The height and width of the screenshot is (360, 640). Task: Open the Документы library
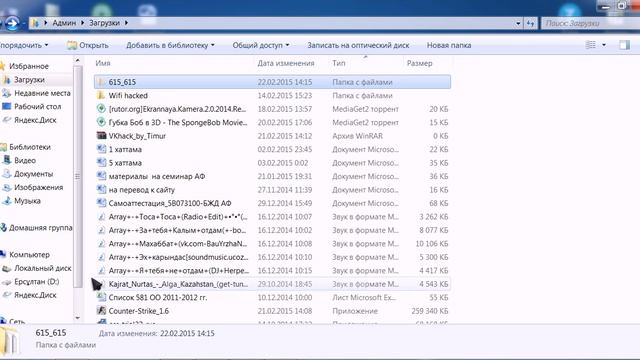[33, 174]
